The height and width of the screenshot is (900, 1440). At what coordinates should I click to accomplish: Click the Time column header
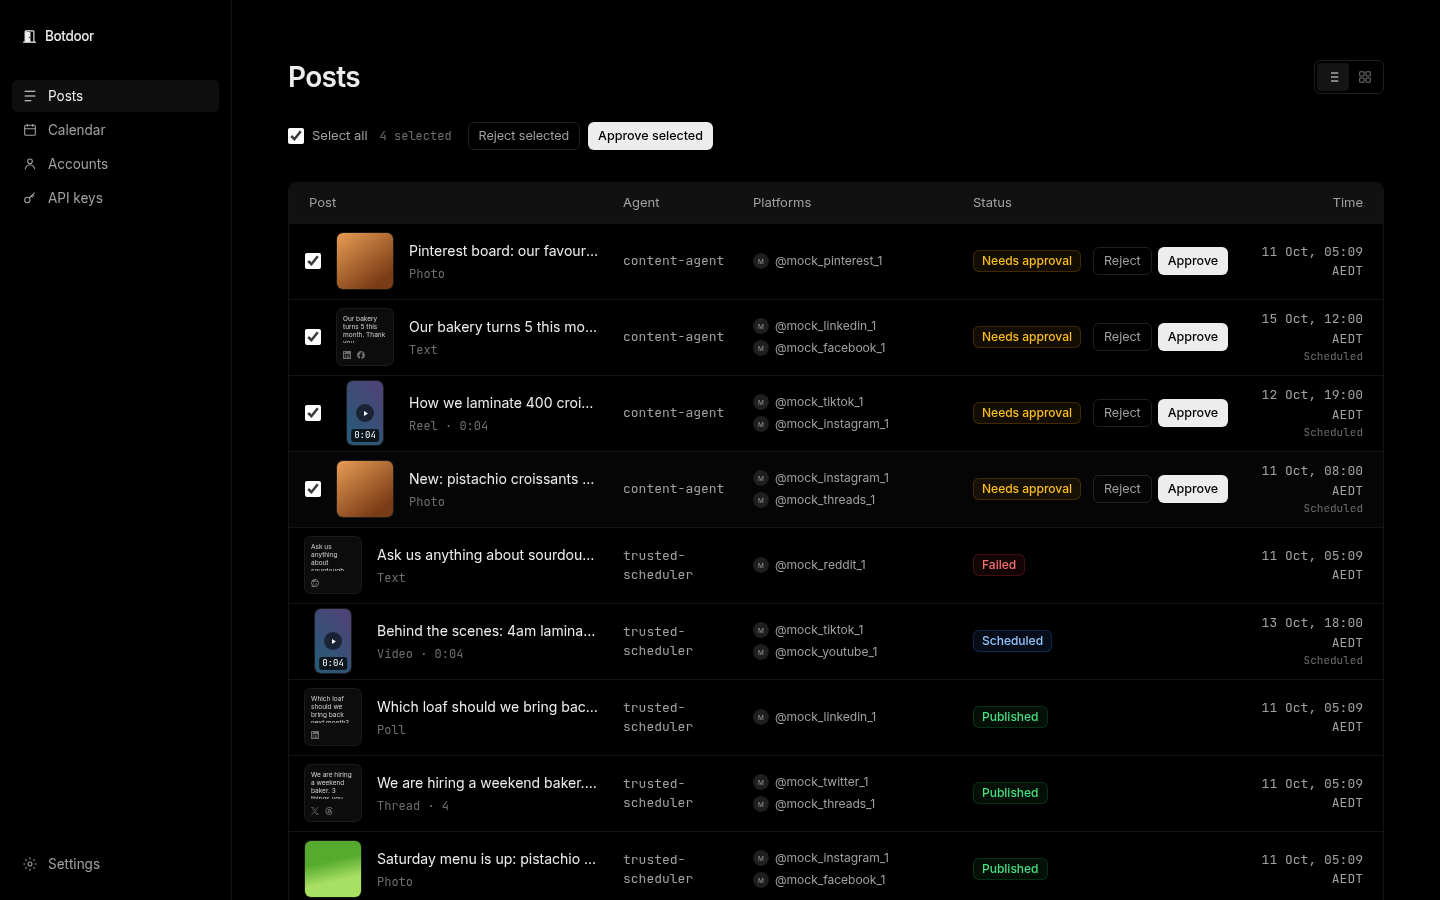(1348, 203)
